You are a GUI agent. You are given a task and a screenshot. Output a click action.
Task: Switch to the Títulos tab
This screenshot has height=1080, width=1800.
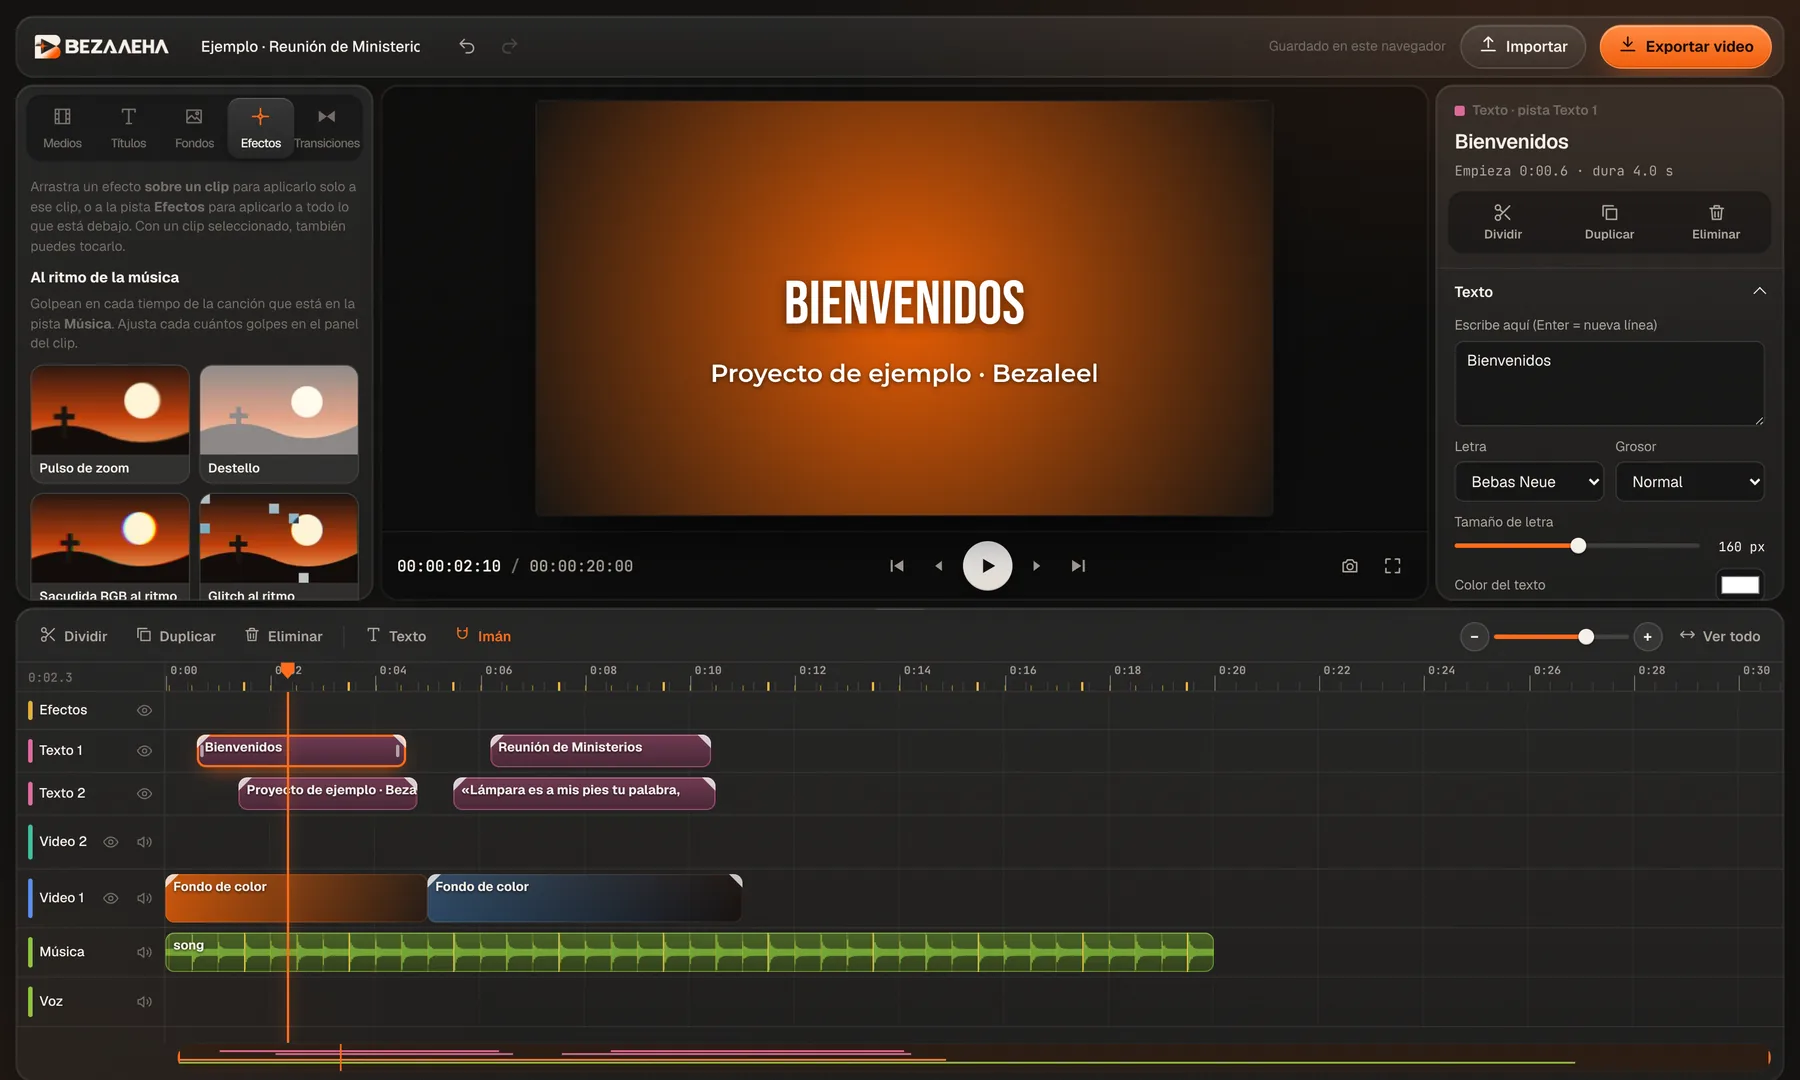click(128, 128)
